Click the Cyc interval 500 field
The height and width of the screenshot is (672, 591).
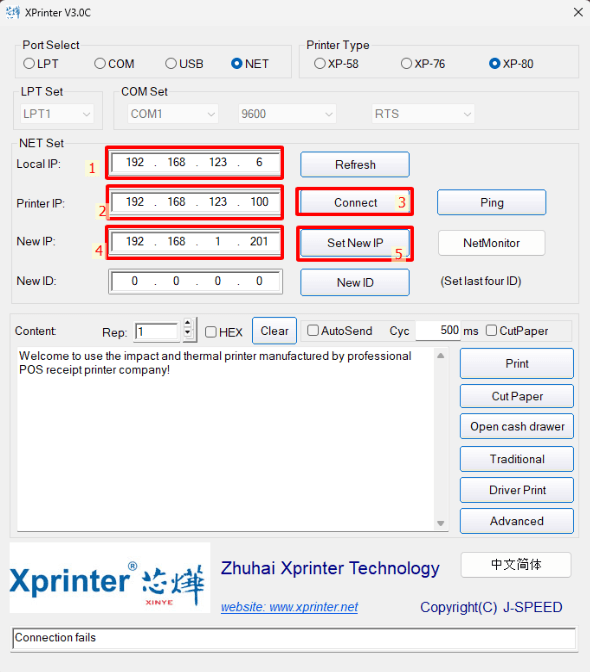coord(438,330)
